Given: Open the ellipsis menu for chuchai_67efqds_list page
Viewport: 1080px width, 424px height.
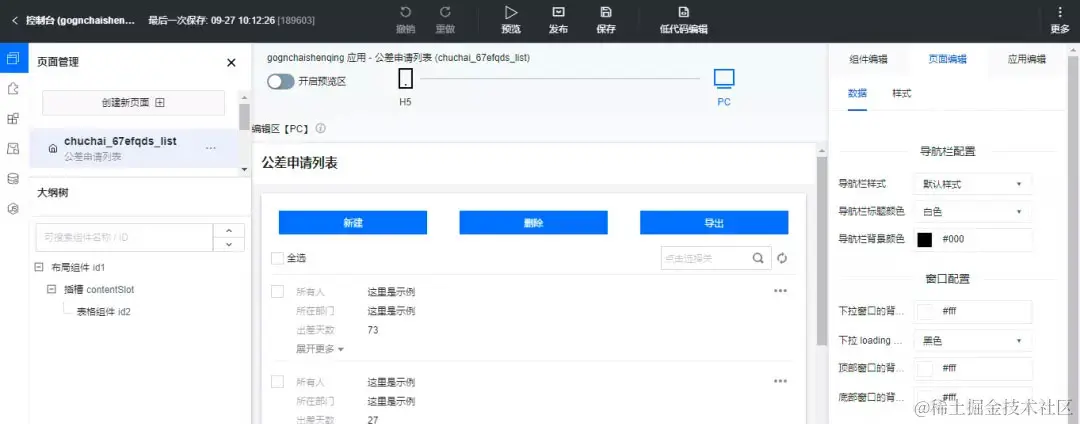Looking at the screenshot, I should click(211, 148).
